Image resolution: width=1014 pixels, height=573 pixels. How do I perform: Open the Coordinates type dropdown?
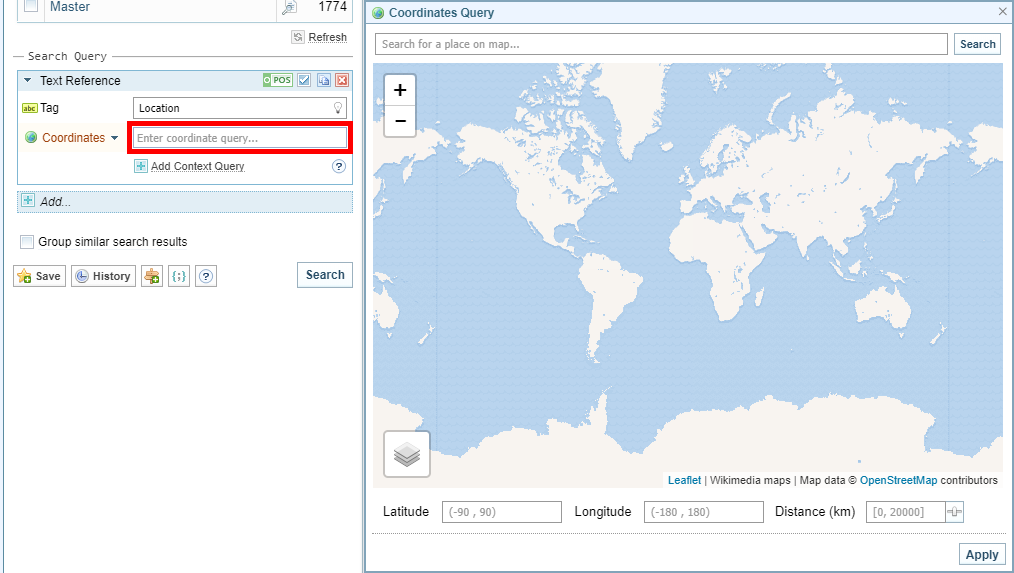(115, 138)
